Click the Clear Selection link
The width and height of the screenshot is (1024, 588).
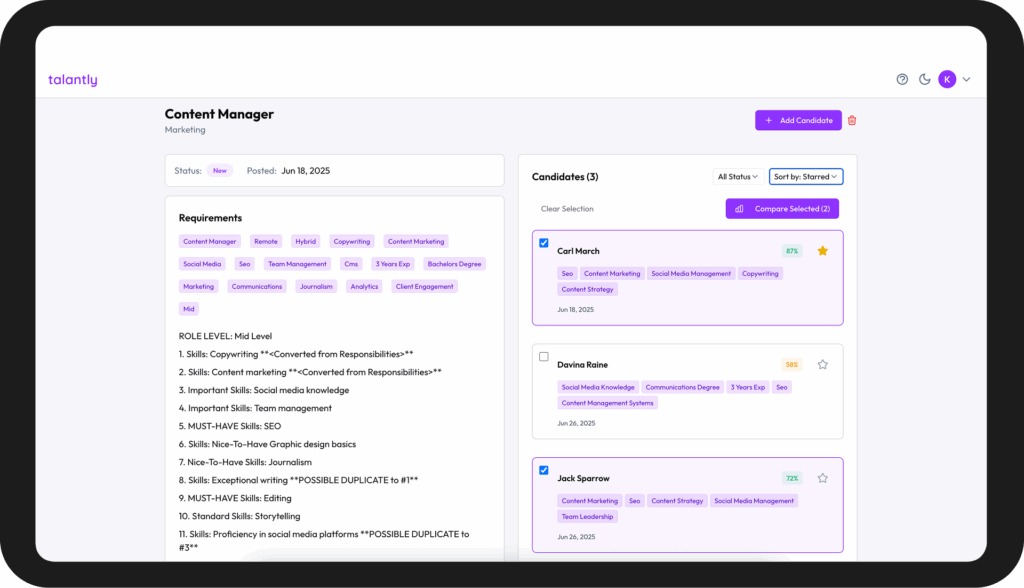[x=567, y=209]
